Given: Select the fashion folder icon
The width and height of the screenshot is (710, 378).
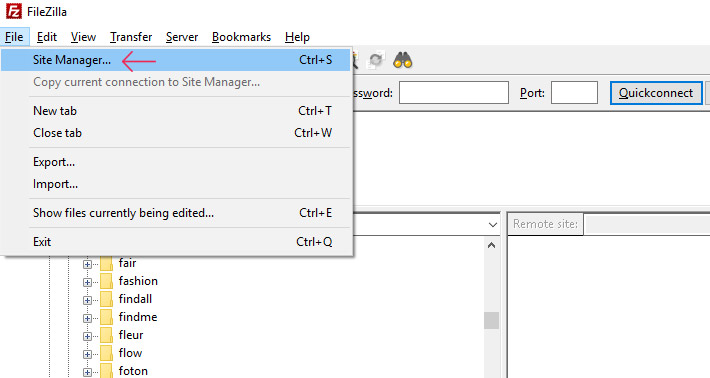Looking at the screenshot, I should [106, 281].
